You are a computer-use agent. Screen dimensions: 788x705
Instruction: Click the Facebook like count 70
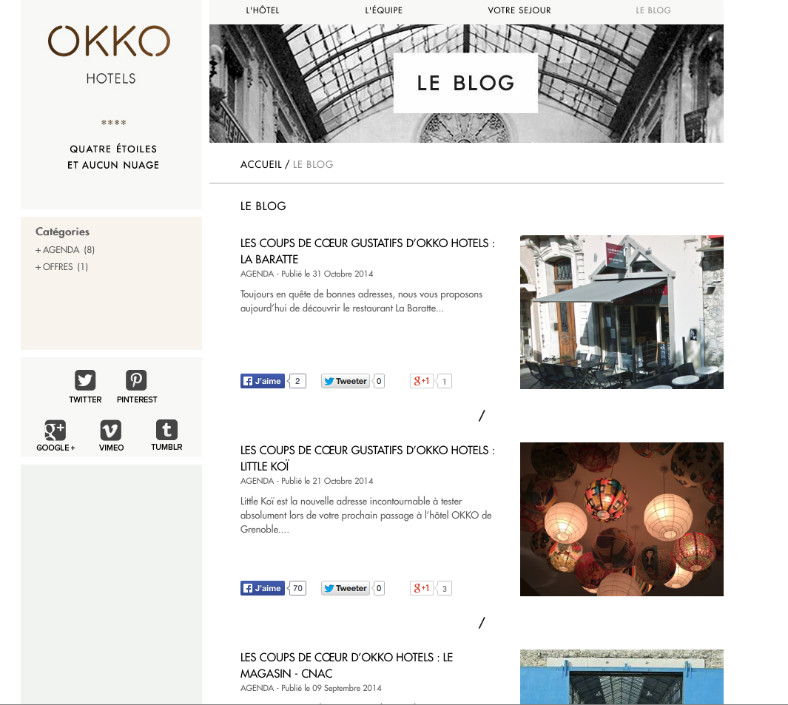point(298,588)
